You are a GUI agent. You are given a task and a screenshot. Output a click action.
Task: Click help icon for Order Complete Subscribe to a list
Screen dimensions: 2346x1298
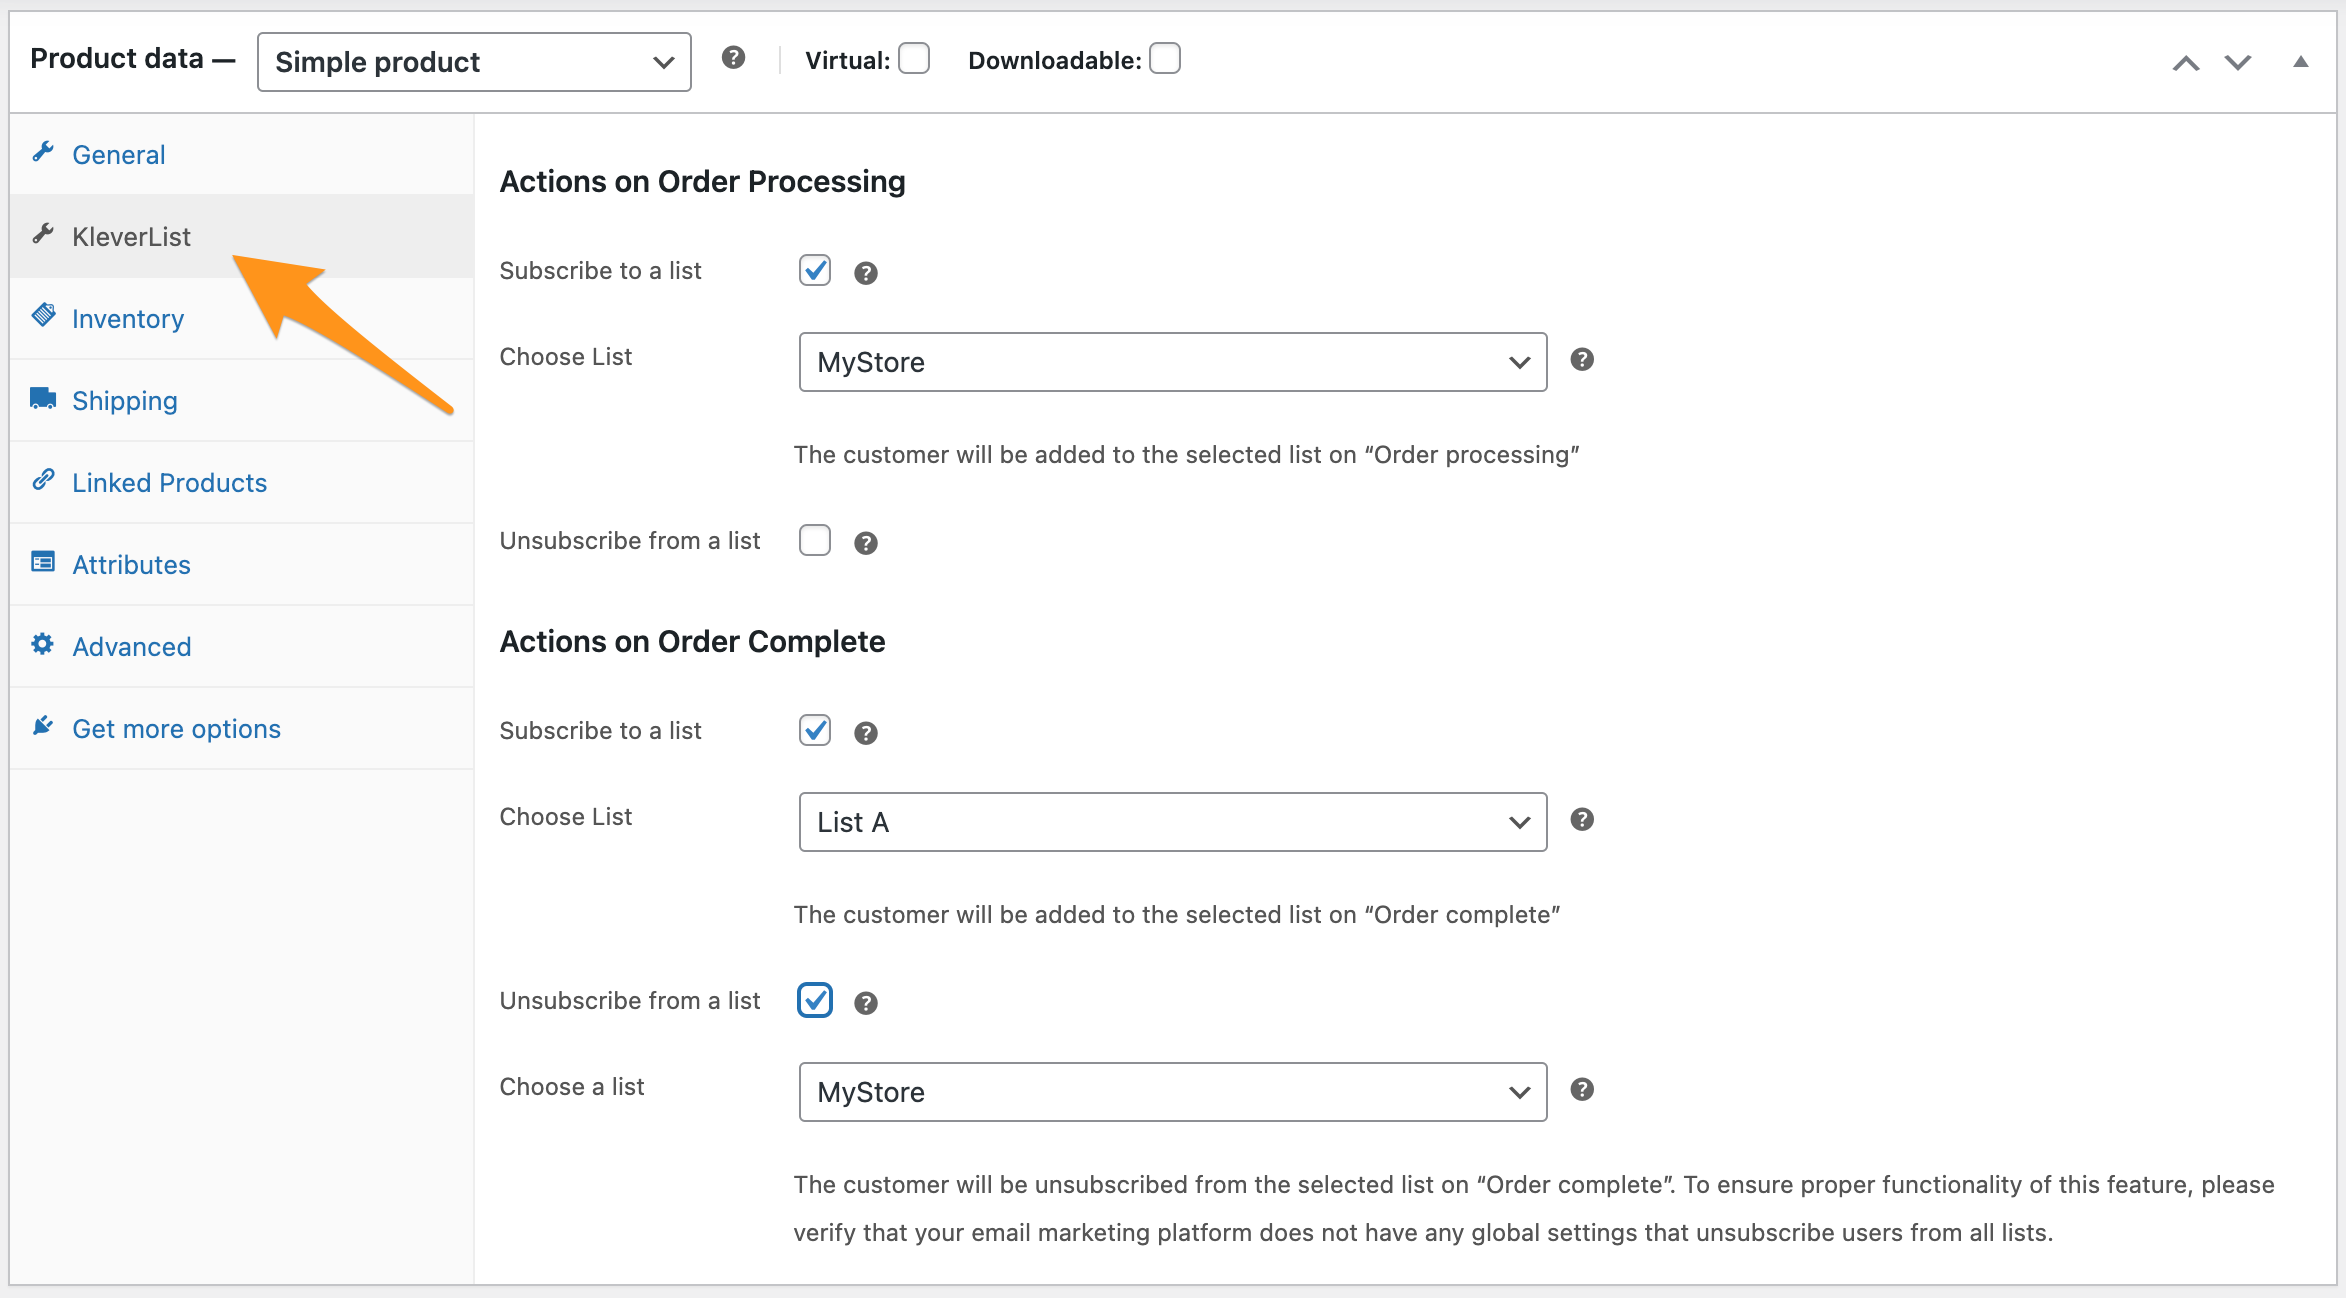tap(866, 733)
